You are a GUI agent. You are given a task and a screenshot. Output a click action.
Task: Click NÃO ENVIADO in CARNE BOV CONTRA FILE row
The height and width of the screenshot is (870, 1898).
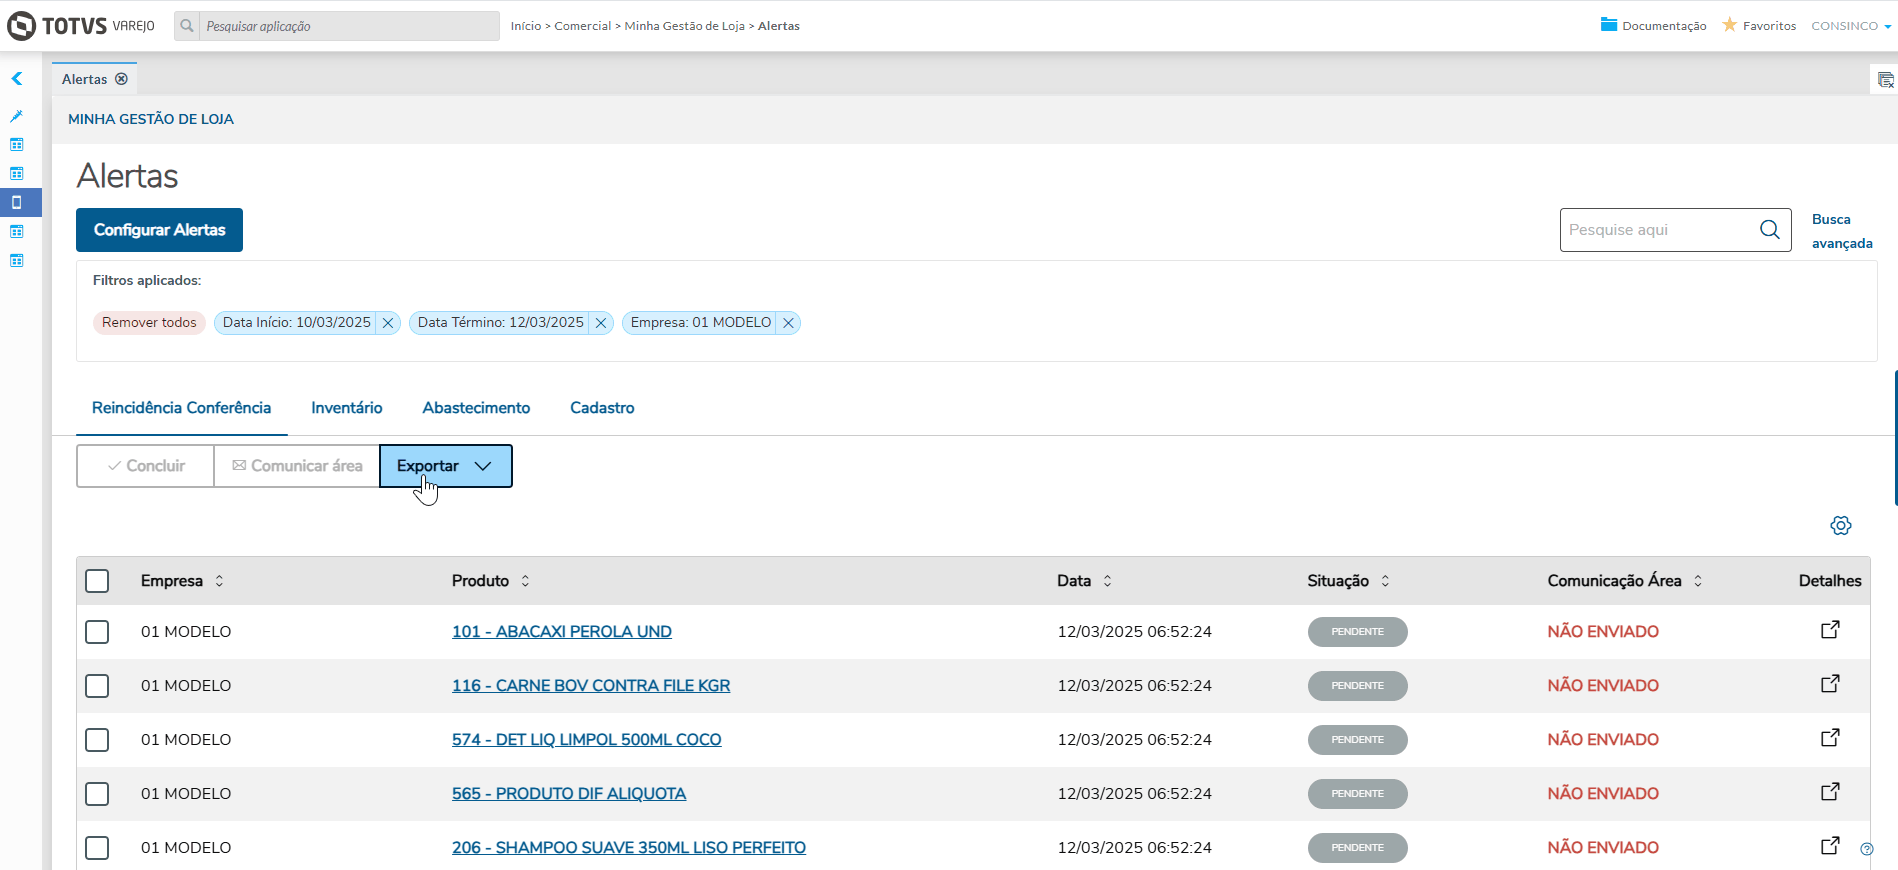(x=1603, y=686)
